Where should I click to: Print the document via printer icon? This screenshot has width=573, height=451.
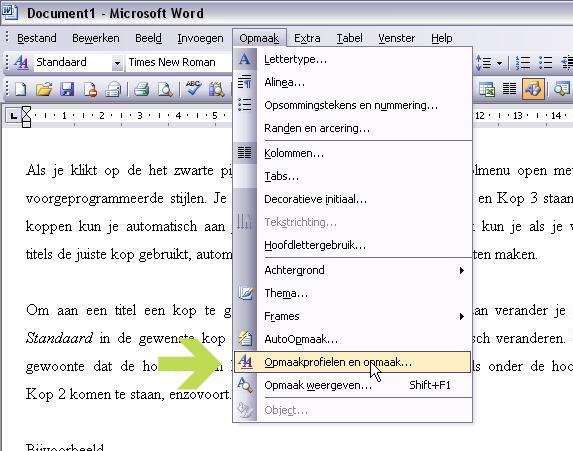[142, 89]
